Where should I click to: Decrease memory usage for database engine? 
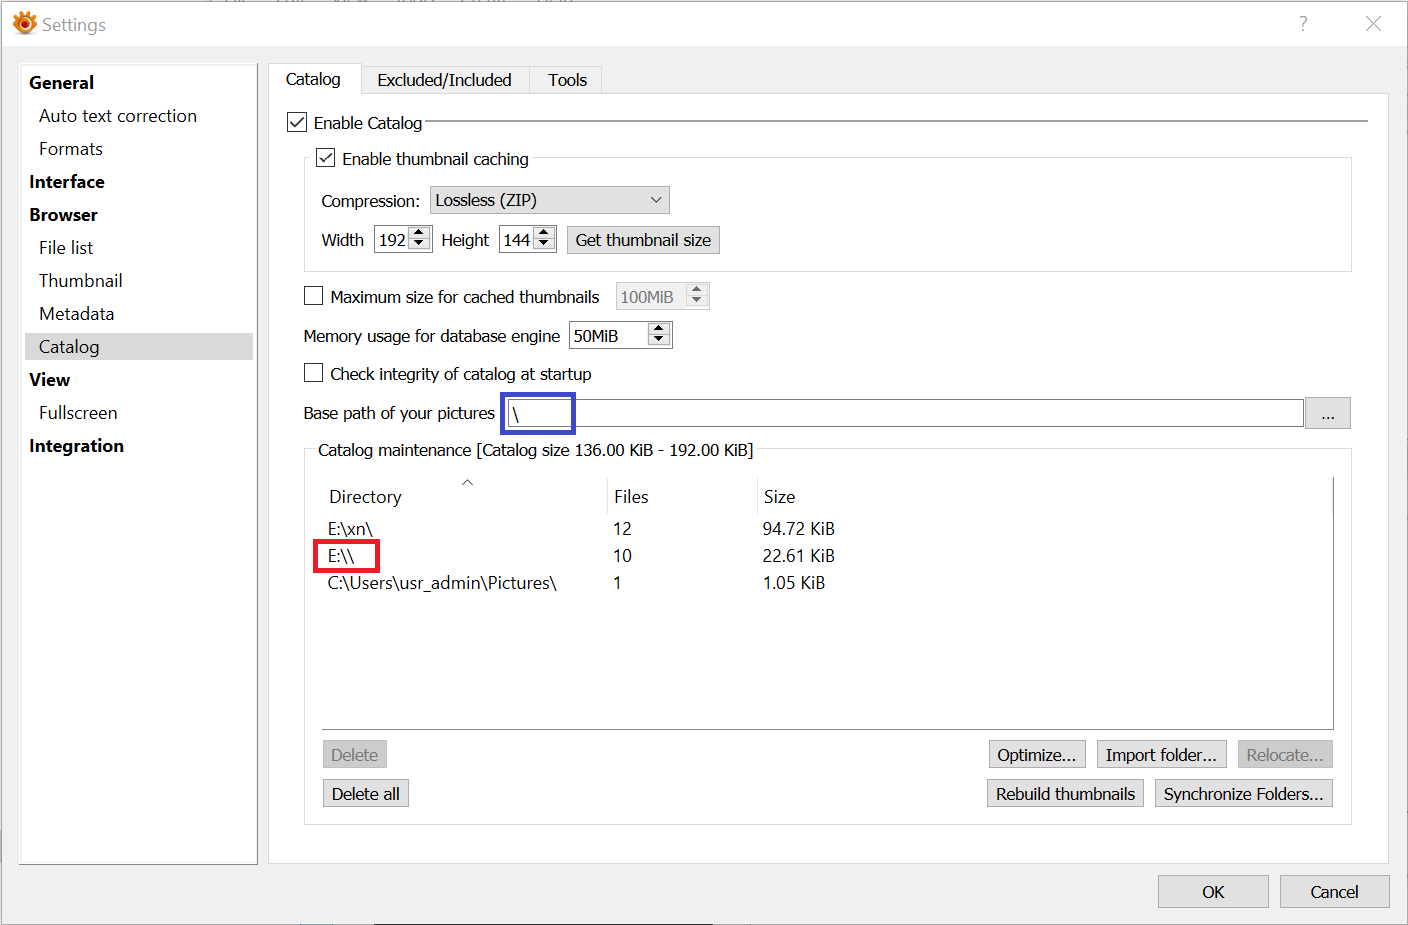pos(658,341)
